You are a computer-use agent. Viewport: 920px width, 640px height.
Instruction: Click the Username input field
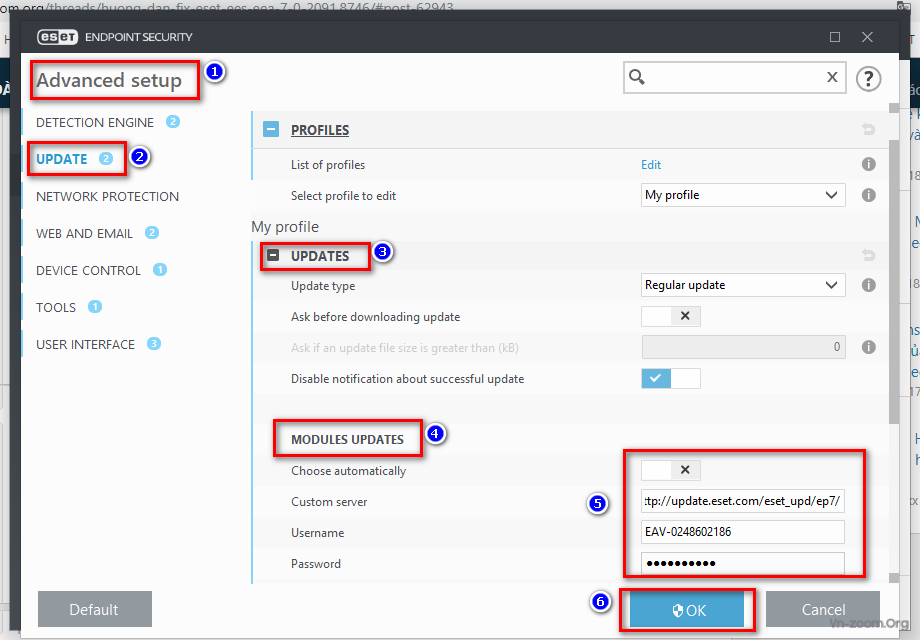click(743, 532)
